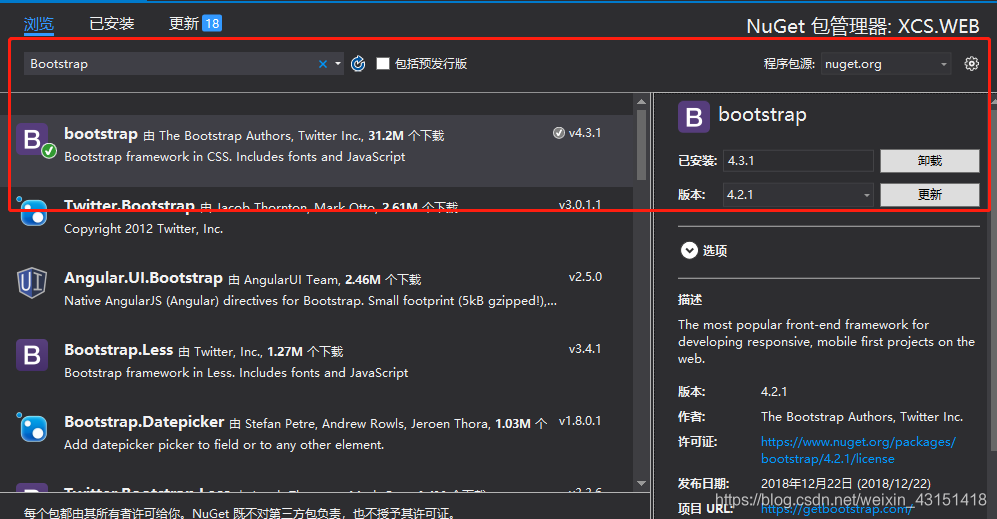Switch to the 更新 tab
The height and width of the screenshot is (519, 997).
[184, 24]
